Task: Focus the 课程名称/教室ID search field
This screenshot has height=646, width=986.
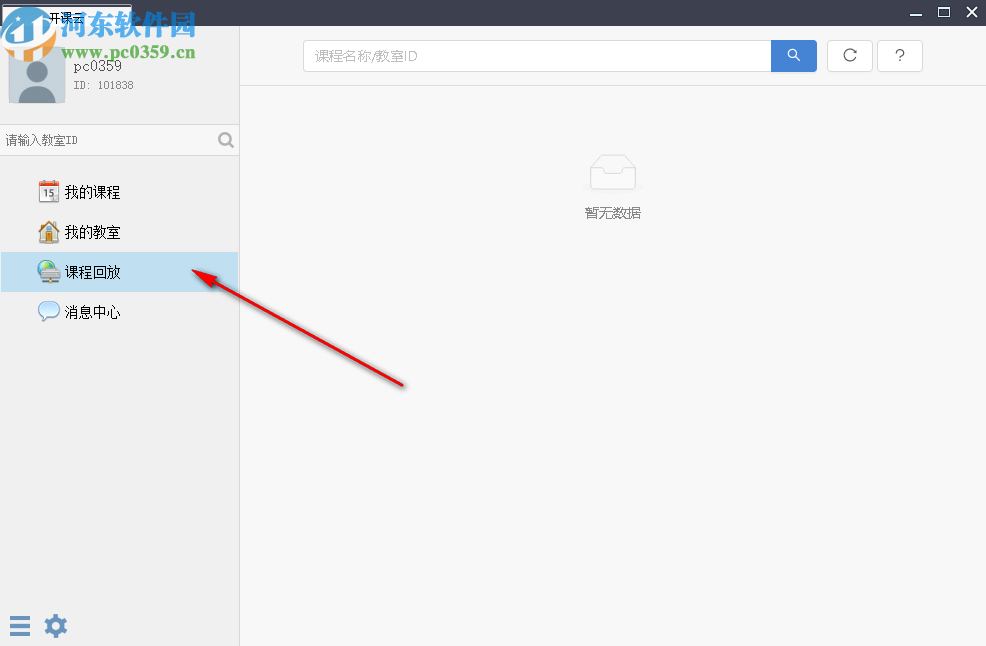Action: 537,56
